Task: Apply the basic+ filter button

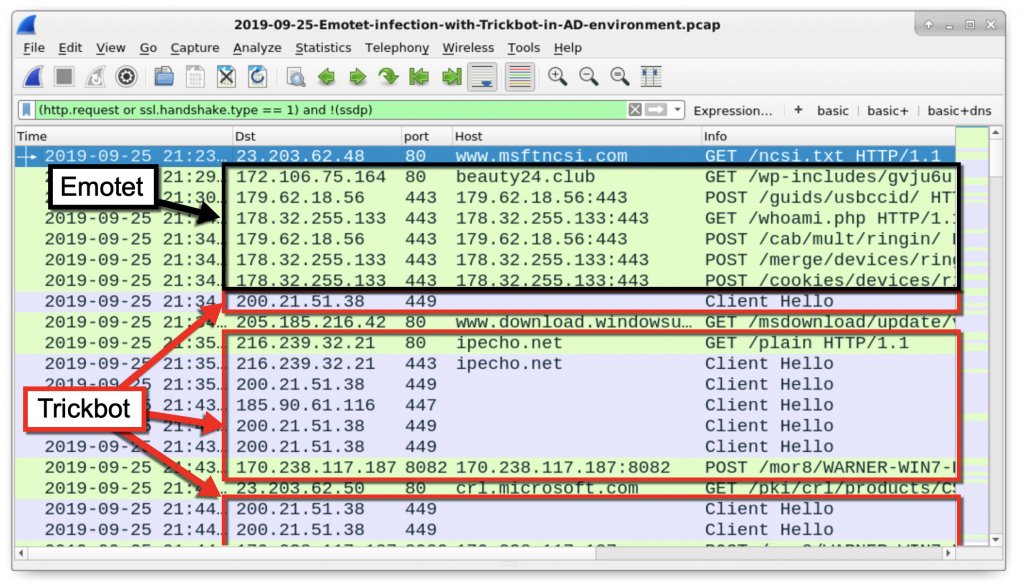Action: [888, 110]
